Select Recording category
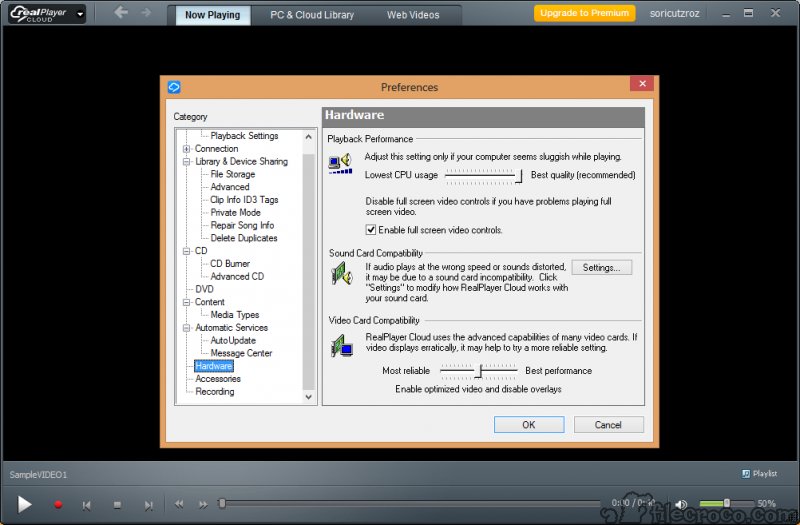This screenshot has width=800, height=525. pos(215,391)
